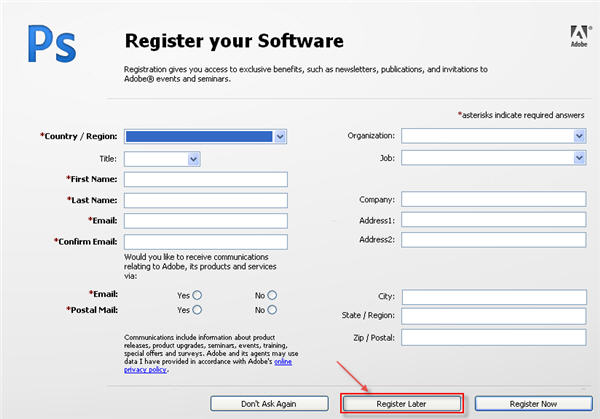Click the 'Register your Software' heading
This screenshot has height=419, width=600.
click(234, 41)
